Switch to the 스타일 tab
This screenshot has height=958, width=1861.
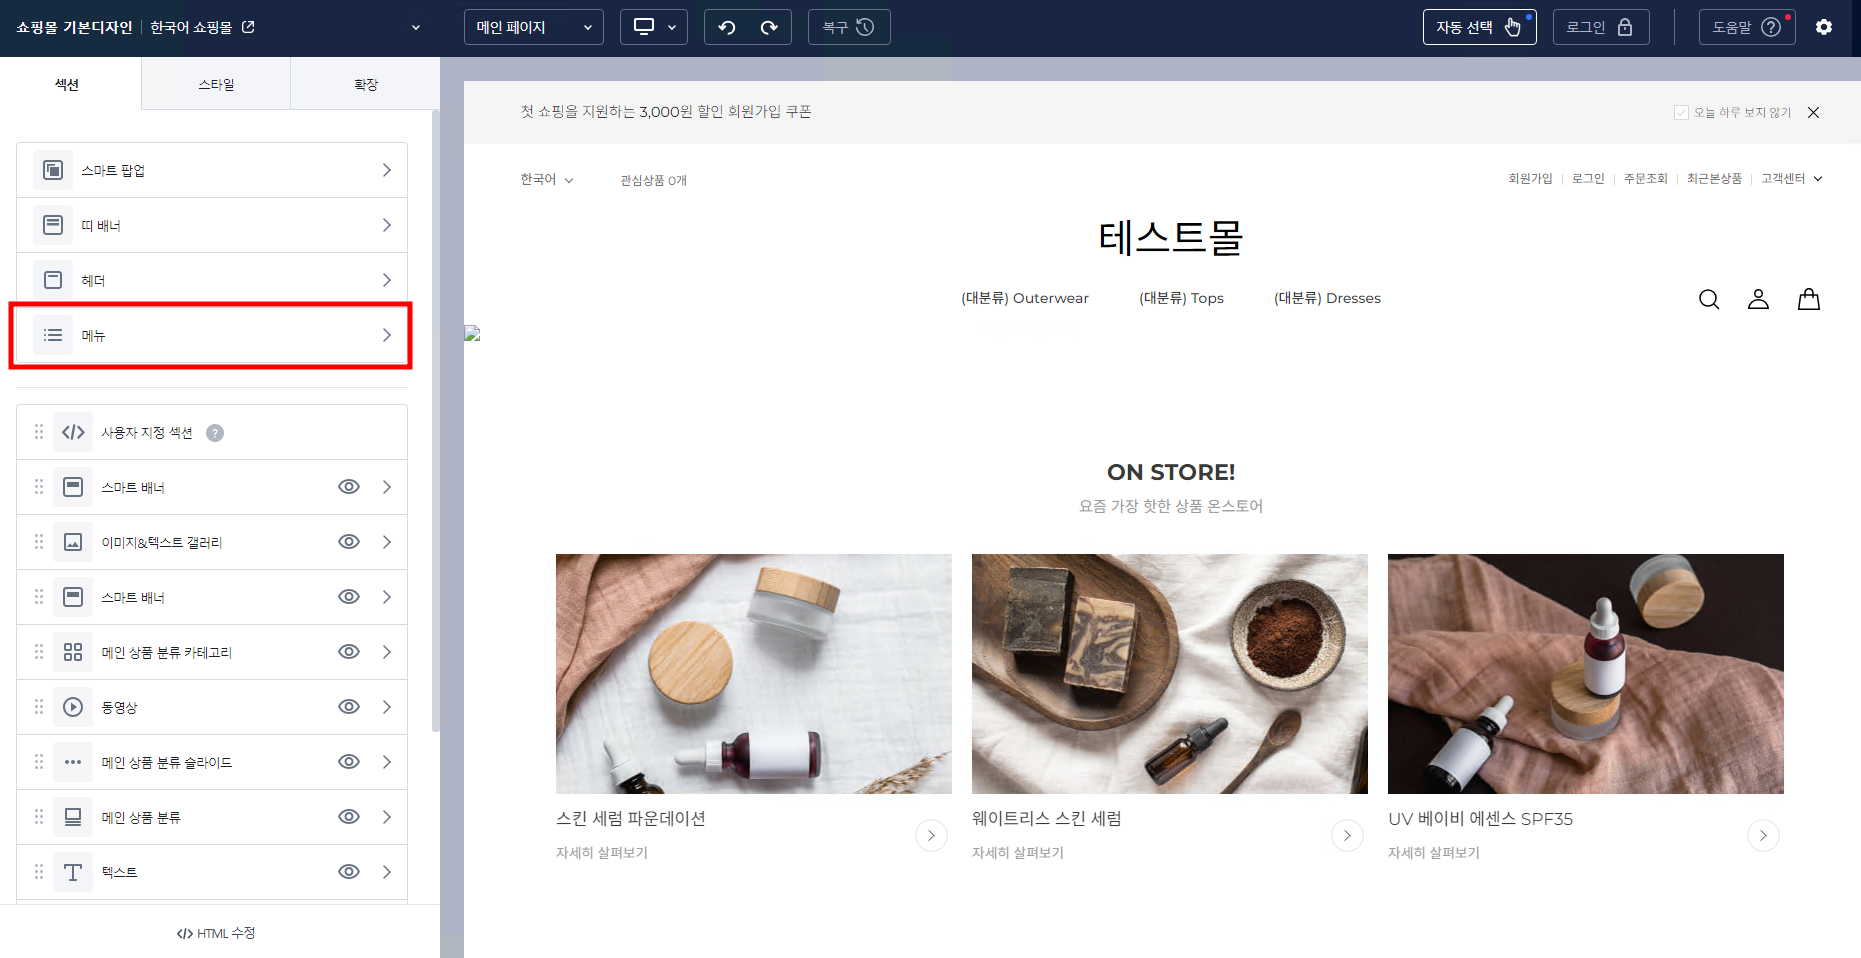(216, 84)
